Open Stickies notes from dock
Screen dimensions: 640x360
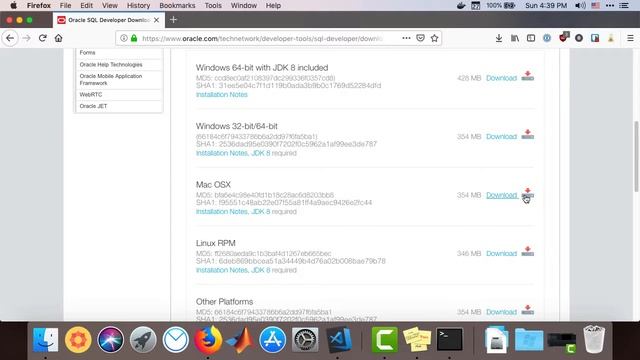click(417, 340)
